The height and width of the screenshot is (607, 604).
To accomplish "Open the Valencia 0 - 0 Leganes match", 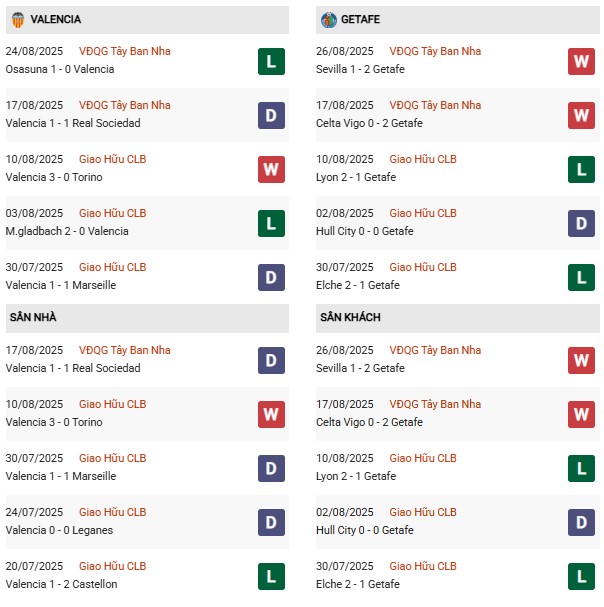I will click(59, 531).
